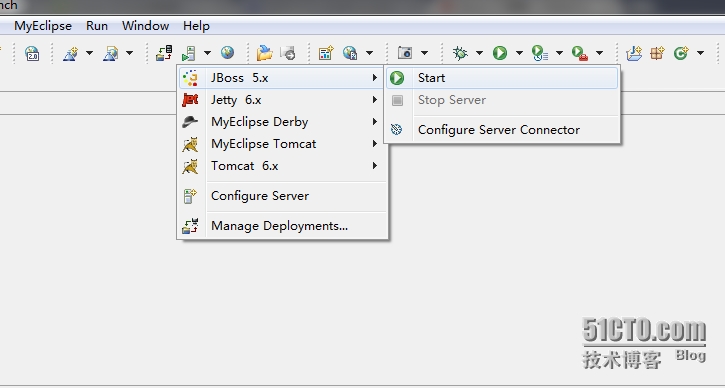Open dropdown arrow beside the new class icon

[700, 53]
